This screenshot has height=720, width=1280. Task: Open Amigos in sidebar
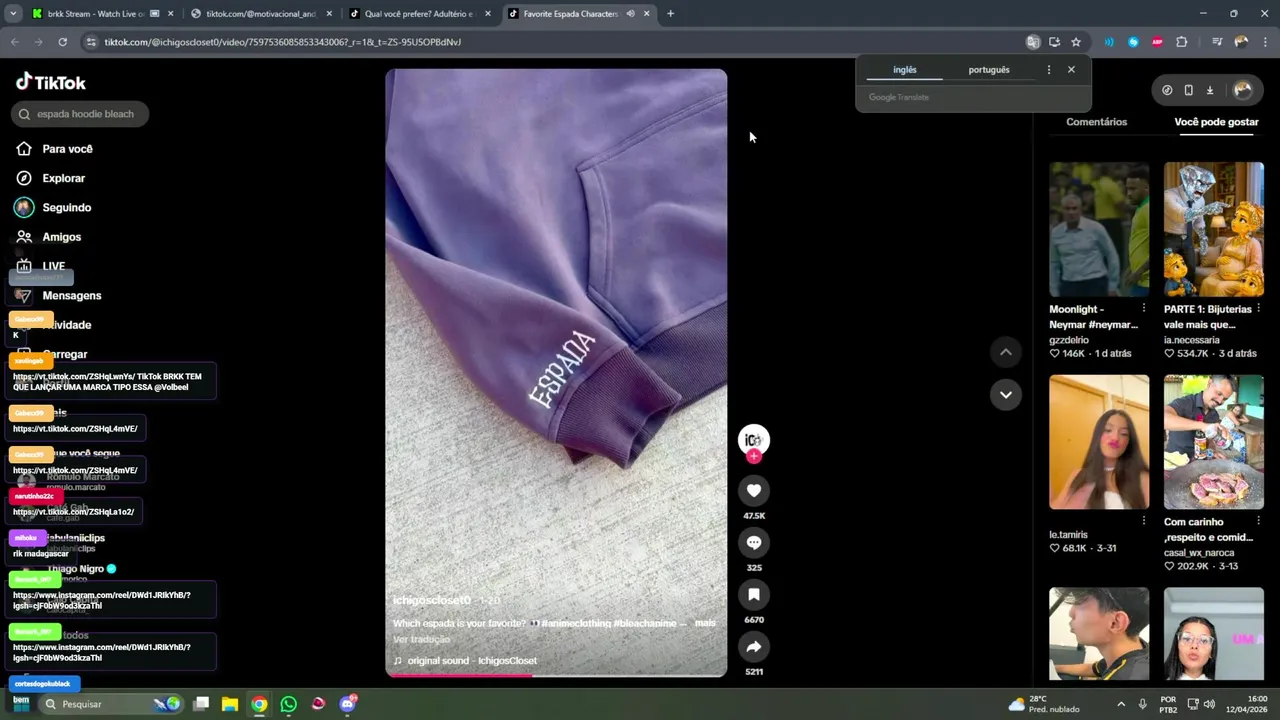click(61, 237)
